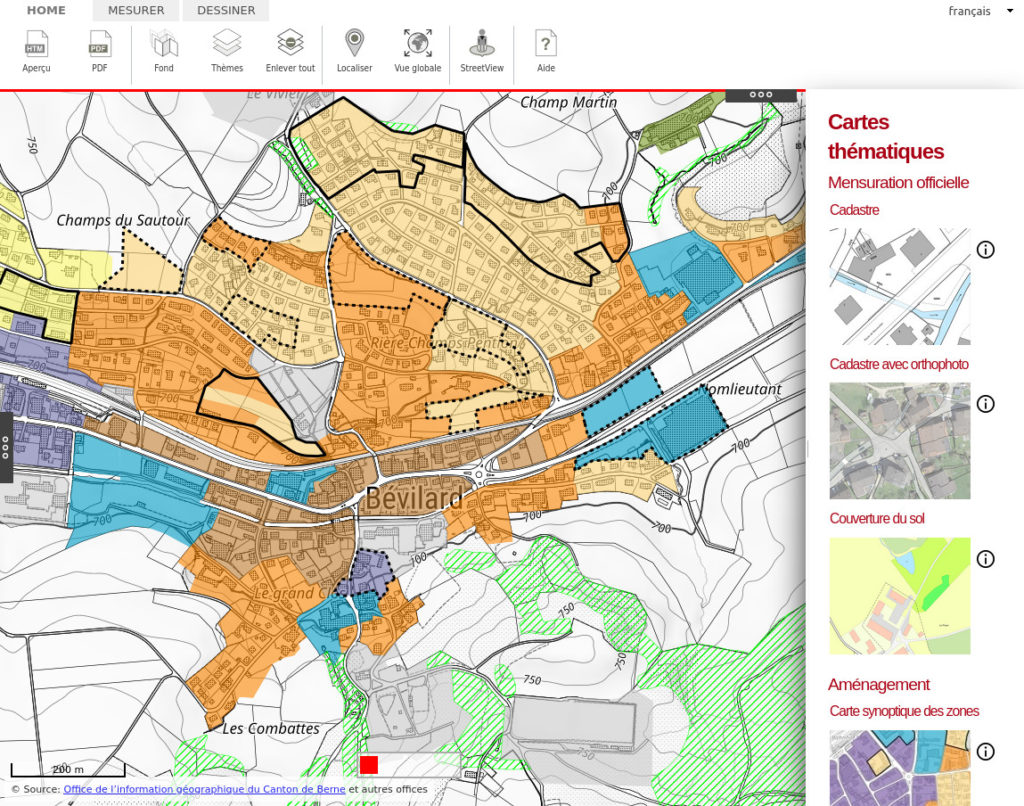Launch StreetView tool
This screenshot has width=1024, height=806.
click(482, 51)
